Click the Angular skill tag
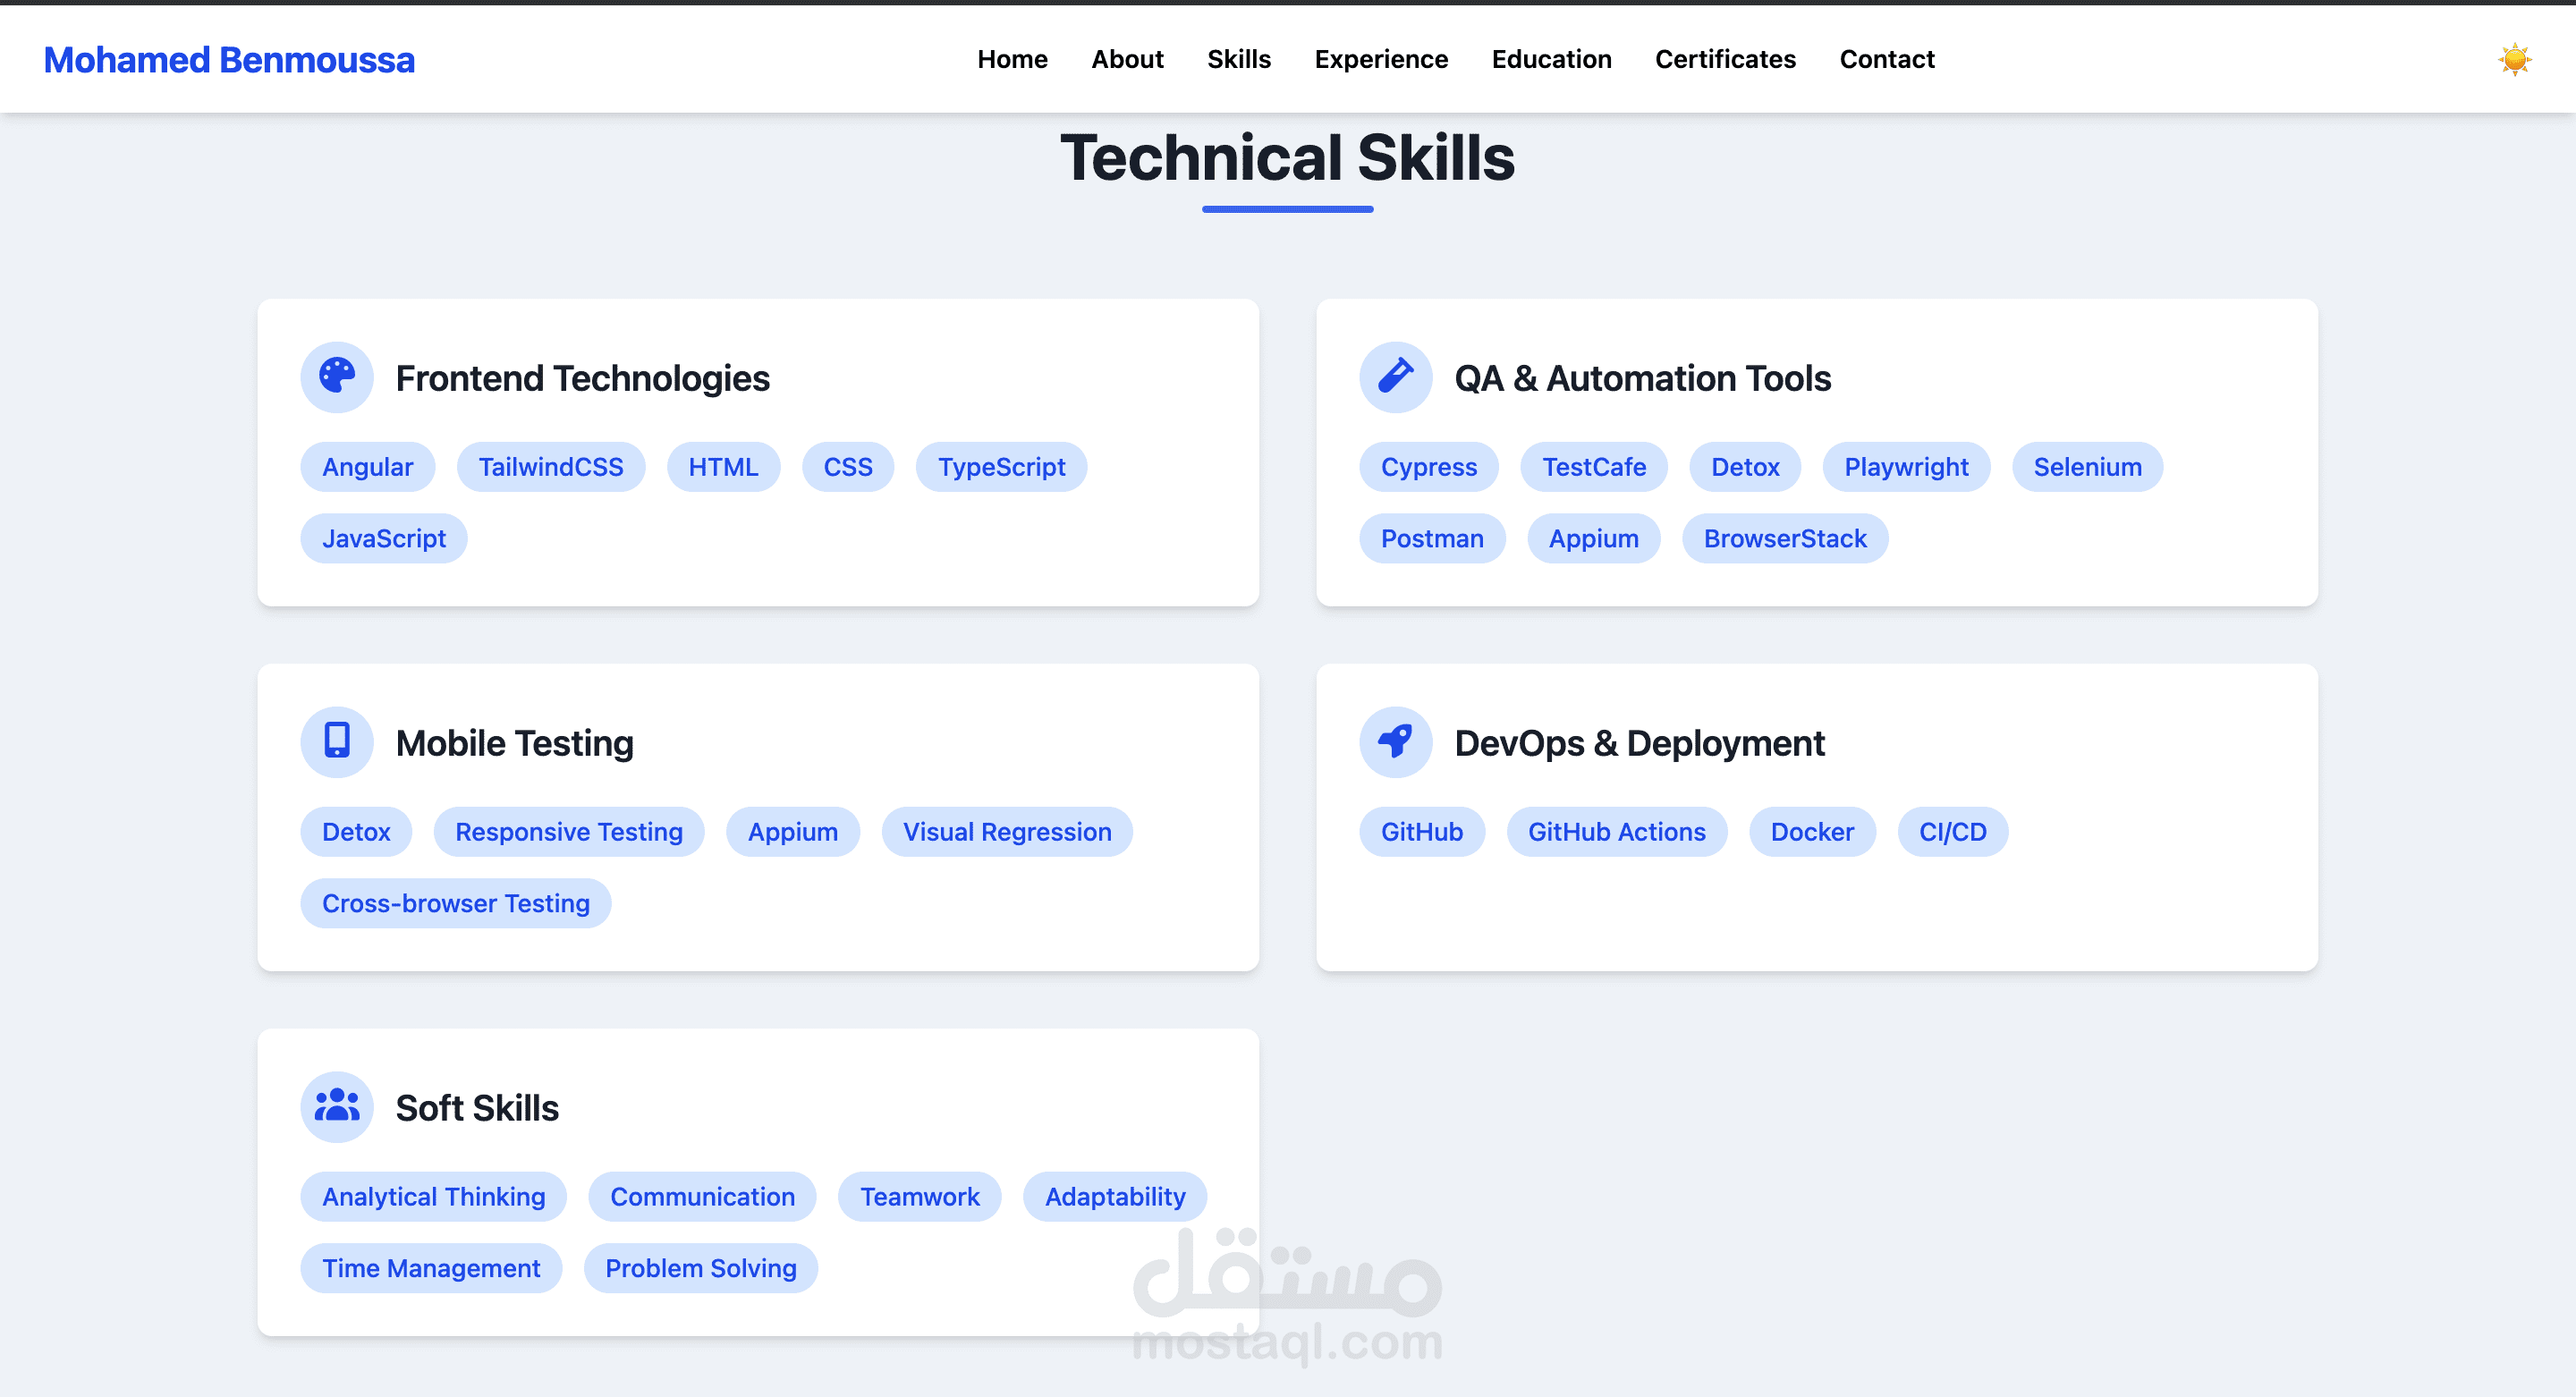The width and height of the screenshot is (2576, 1397). point(367,467)
